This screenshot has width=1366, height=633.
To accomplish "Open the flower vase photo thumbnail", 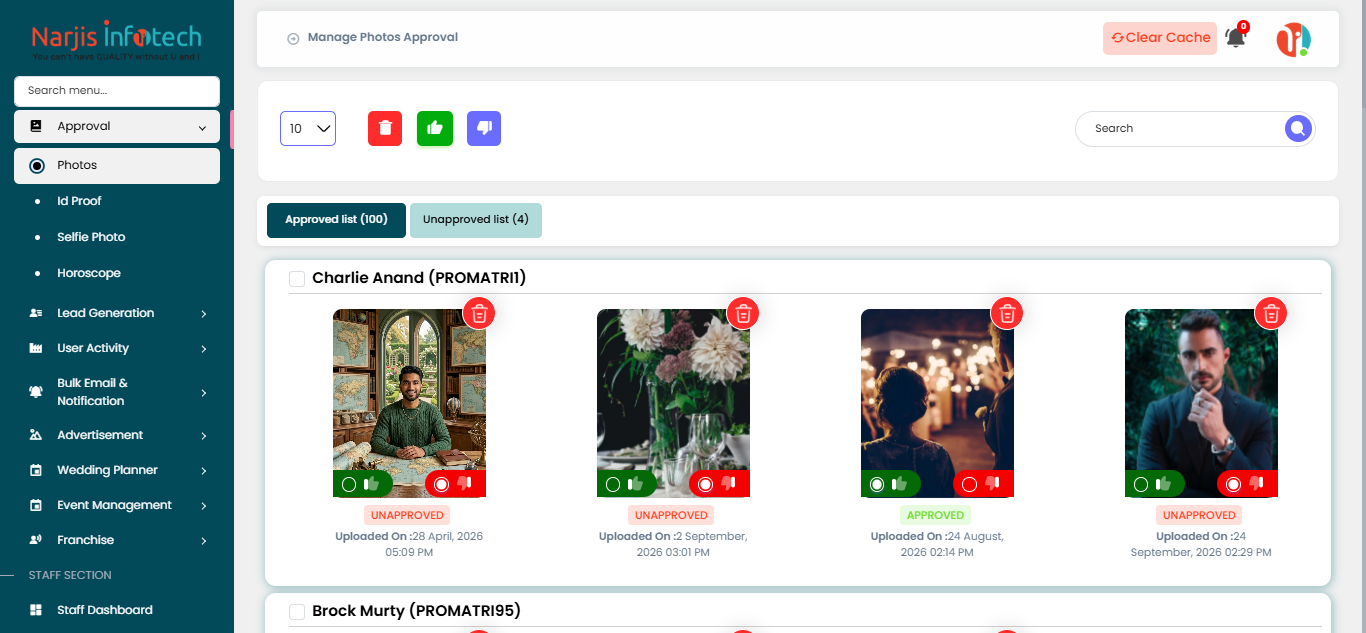I will (x=673, y=402).
